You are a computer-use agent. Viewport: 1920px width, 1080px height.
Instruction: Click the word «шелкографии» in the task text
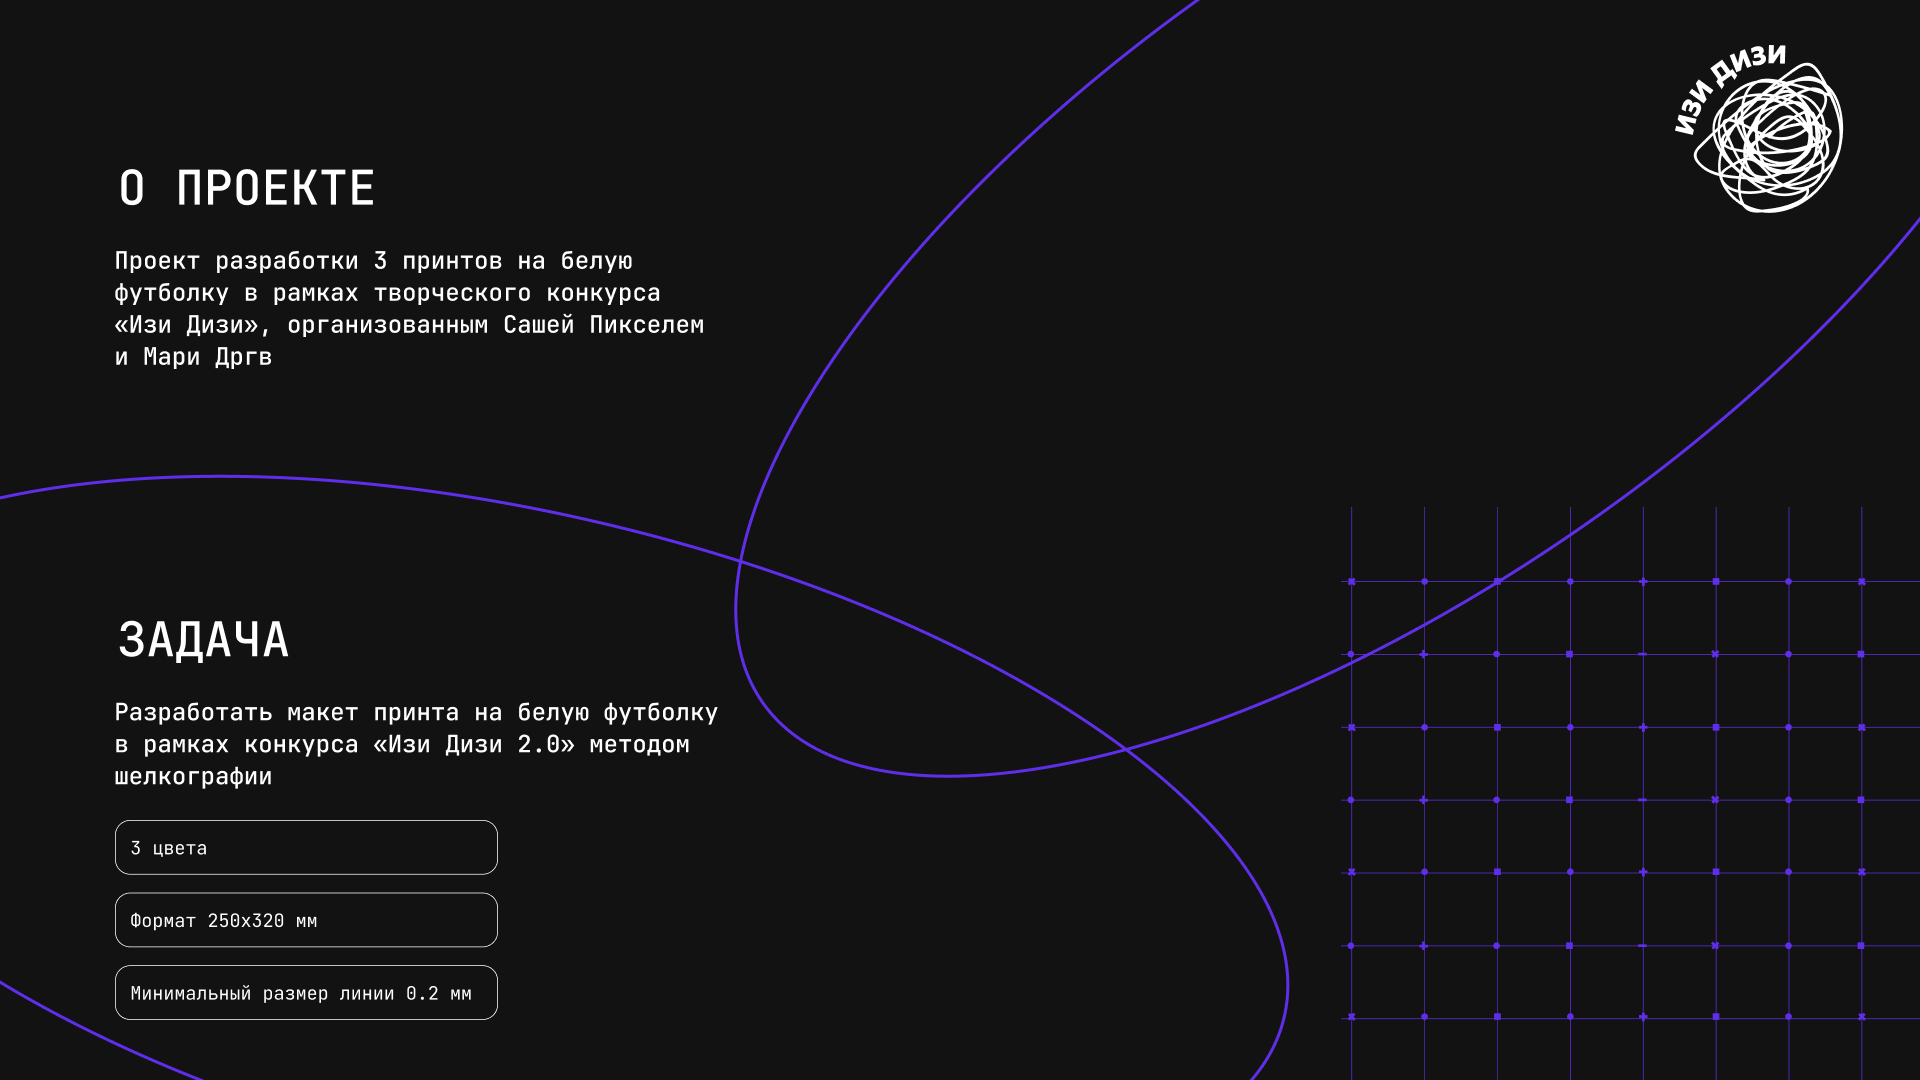(193, 777)
